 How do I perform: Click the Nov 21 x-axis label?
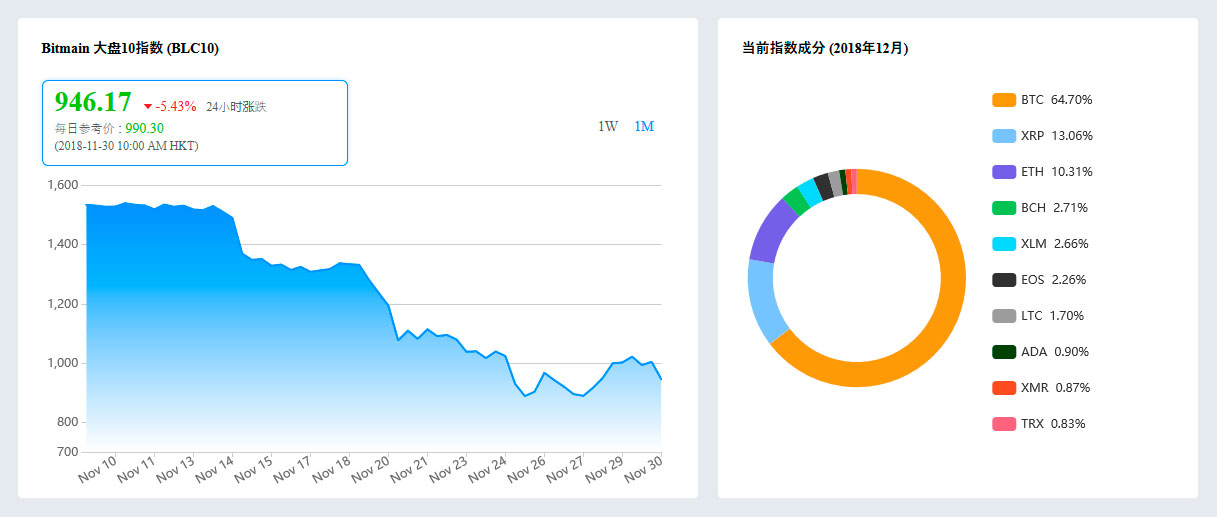coord(409,469)
